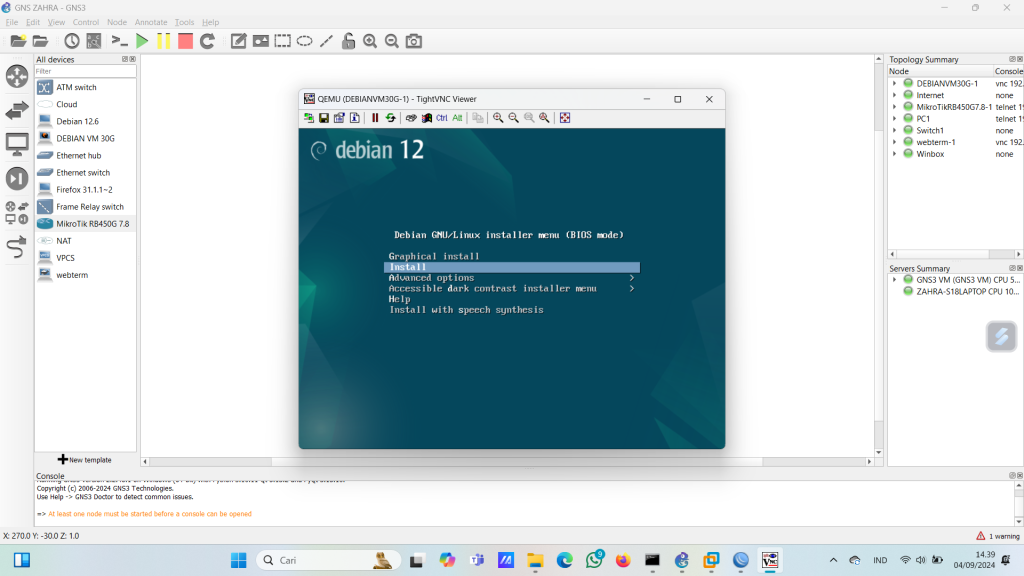
Task: Click the yellow Suspend all nodes icon
Action: [x=164, y=41]
